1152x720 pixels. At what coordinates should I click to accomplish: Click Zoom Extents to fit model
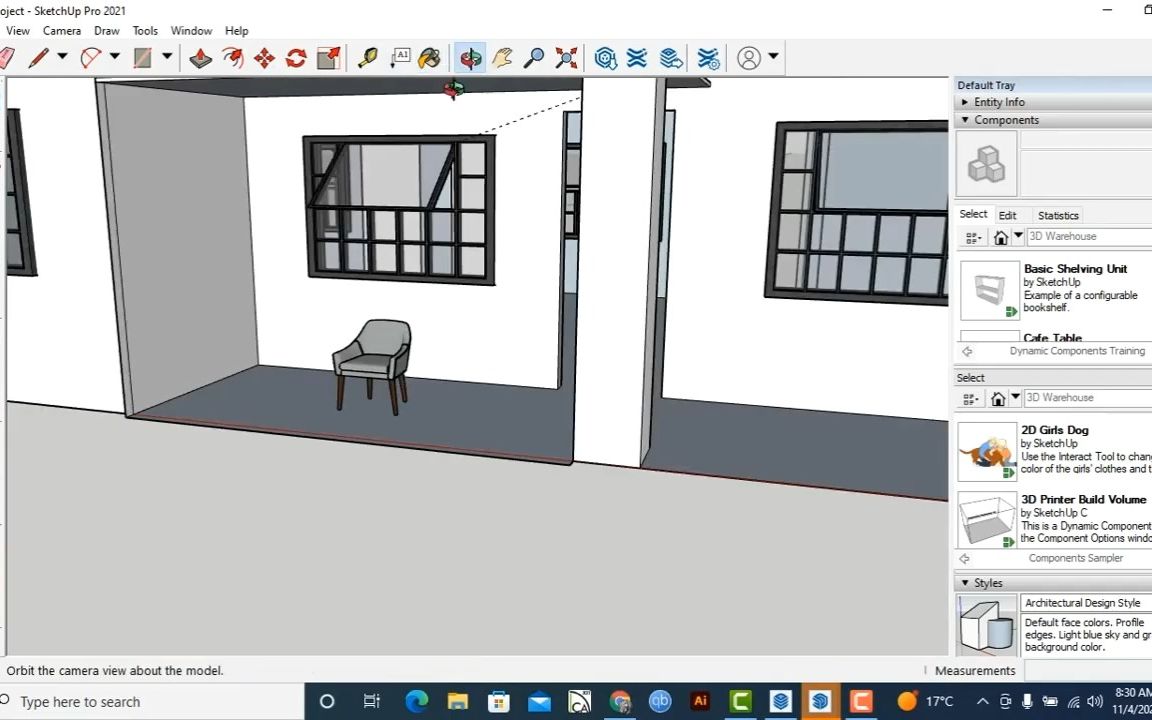coord(566,58)
